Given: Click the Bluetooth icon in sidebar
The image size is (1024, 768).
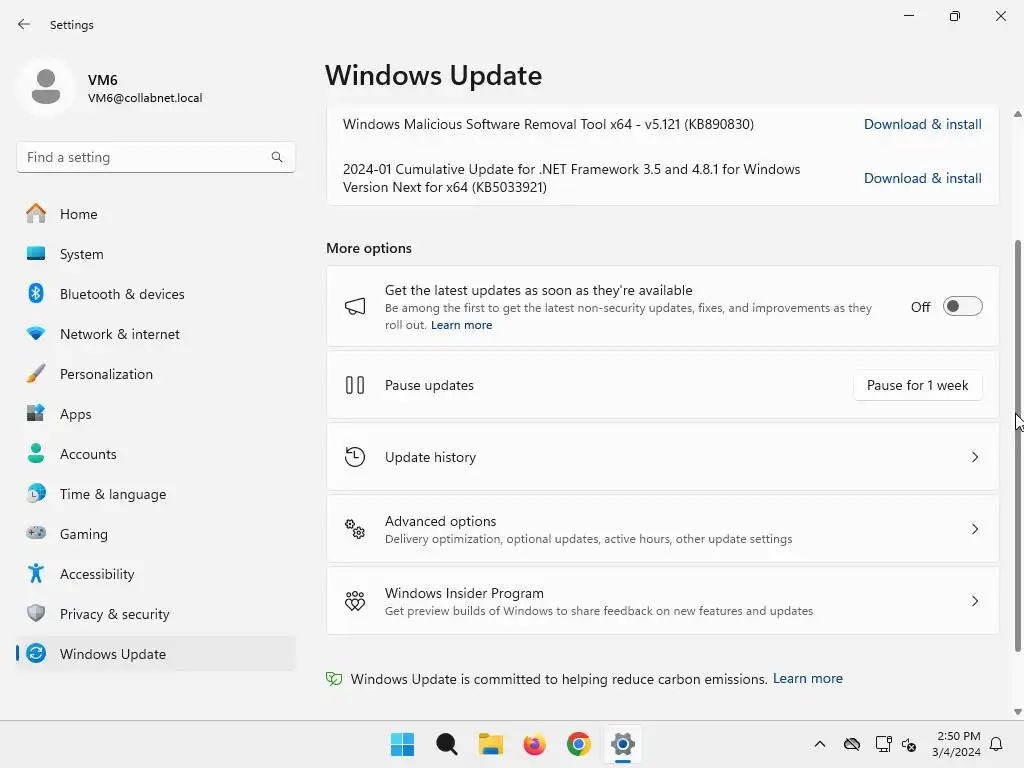Looking at the screenshot, I should (x=36, y=293).
